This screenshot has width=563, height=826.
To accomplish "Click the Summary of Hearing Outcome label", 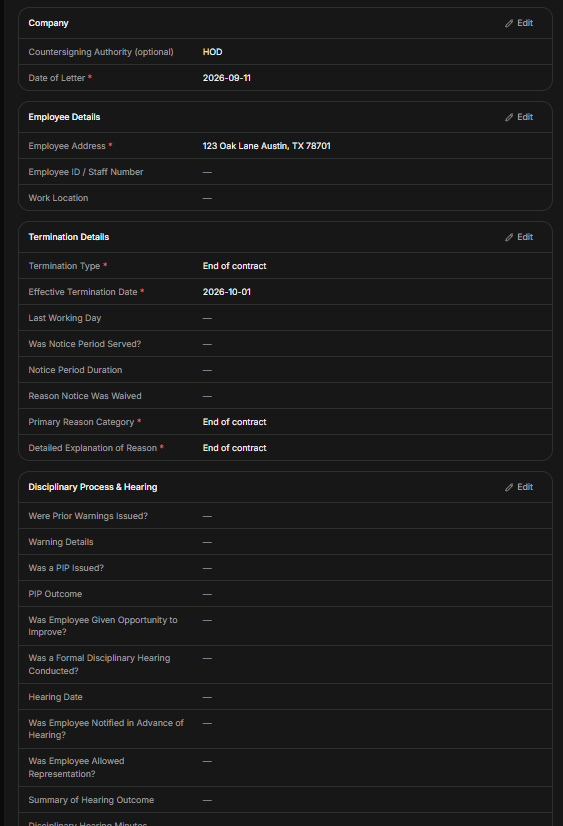I will click(91, 800).
